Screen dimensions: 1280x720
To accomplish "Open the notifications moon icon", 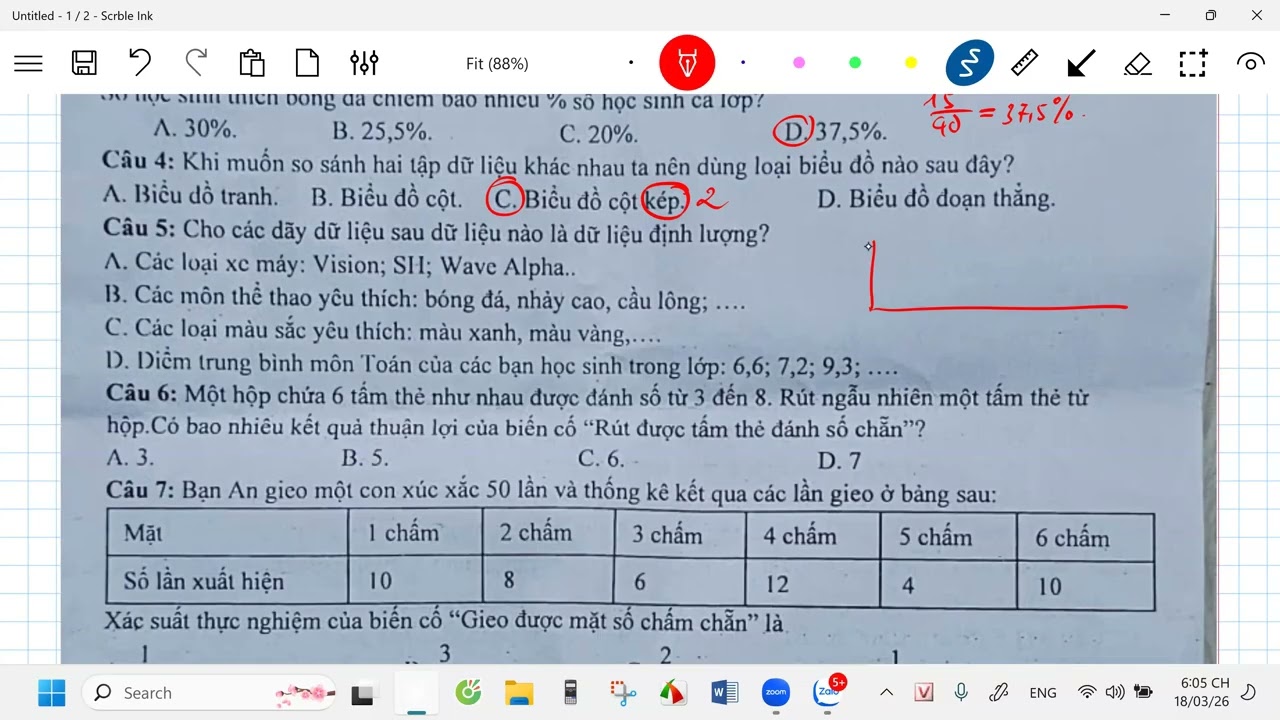I will pyautogui.click(x=1249, y=692).
